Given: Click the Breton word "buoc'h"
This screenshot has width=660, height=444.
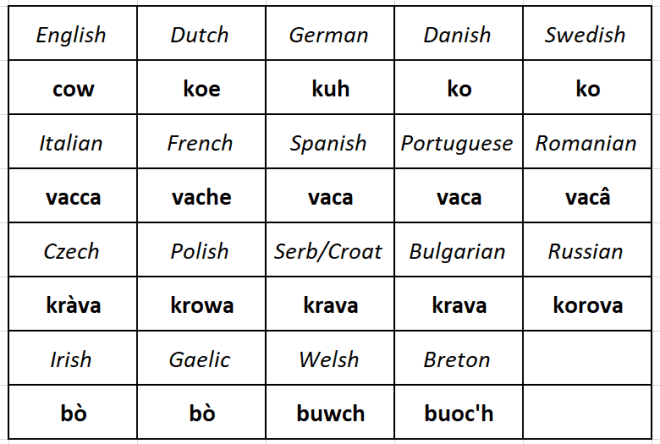Looking at the screenshot, I should coord(458,413).
